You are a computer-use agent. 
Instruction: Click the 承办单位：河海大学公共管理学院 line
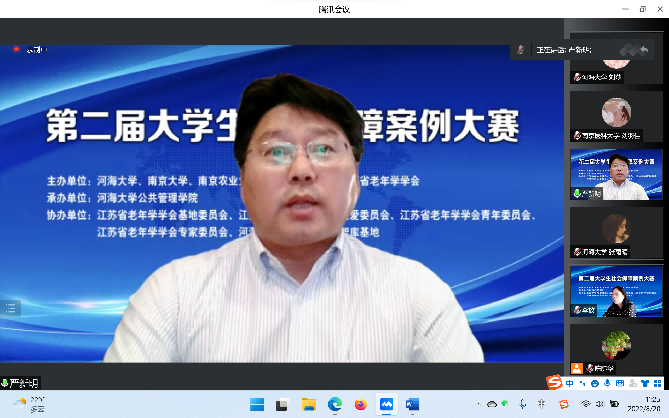(122, 198)
